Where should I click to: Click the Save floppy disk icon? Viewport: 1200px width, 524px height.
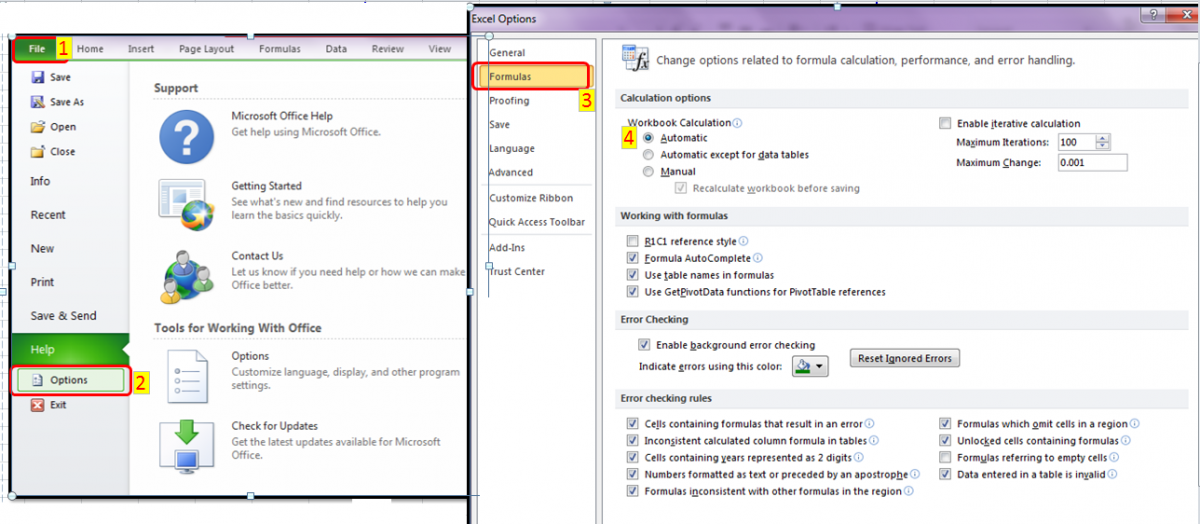point(38,77)
